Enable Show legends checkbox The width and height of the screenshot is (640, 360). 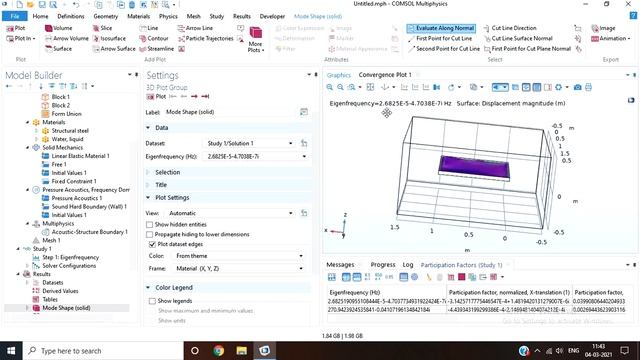[152, 301]
